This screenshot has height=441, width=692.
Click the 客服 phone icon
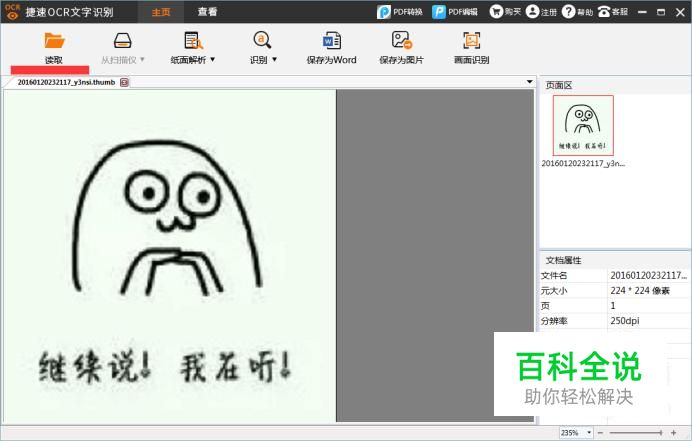pos(604,11)
